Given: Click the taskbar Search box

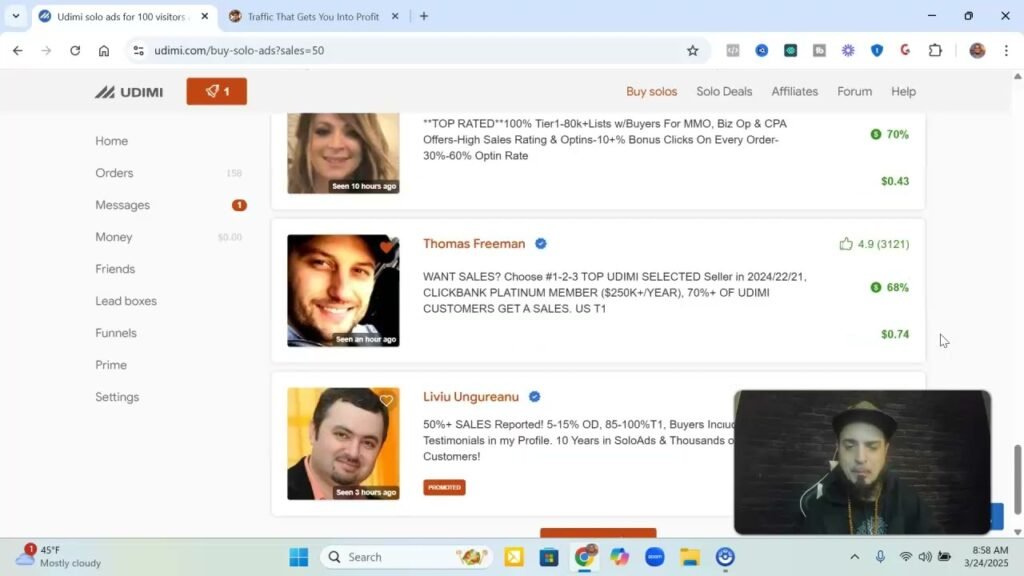Looking at the screenshot, I should coord(406,557).
